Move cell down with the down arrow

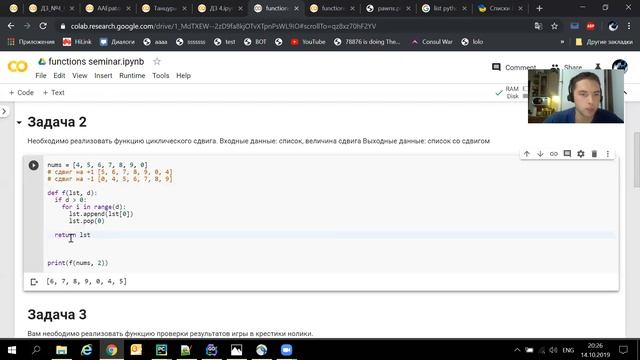(540, 154)
